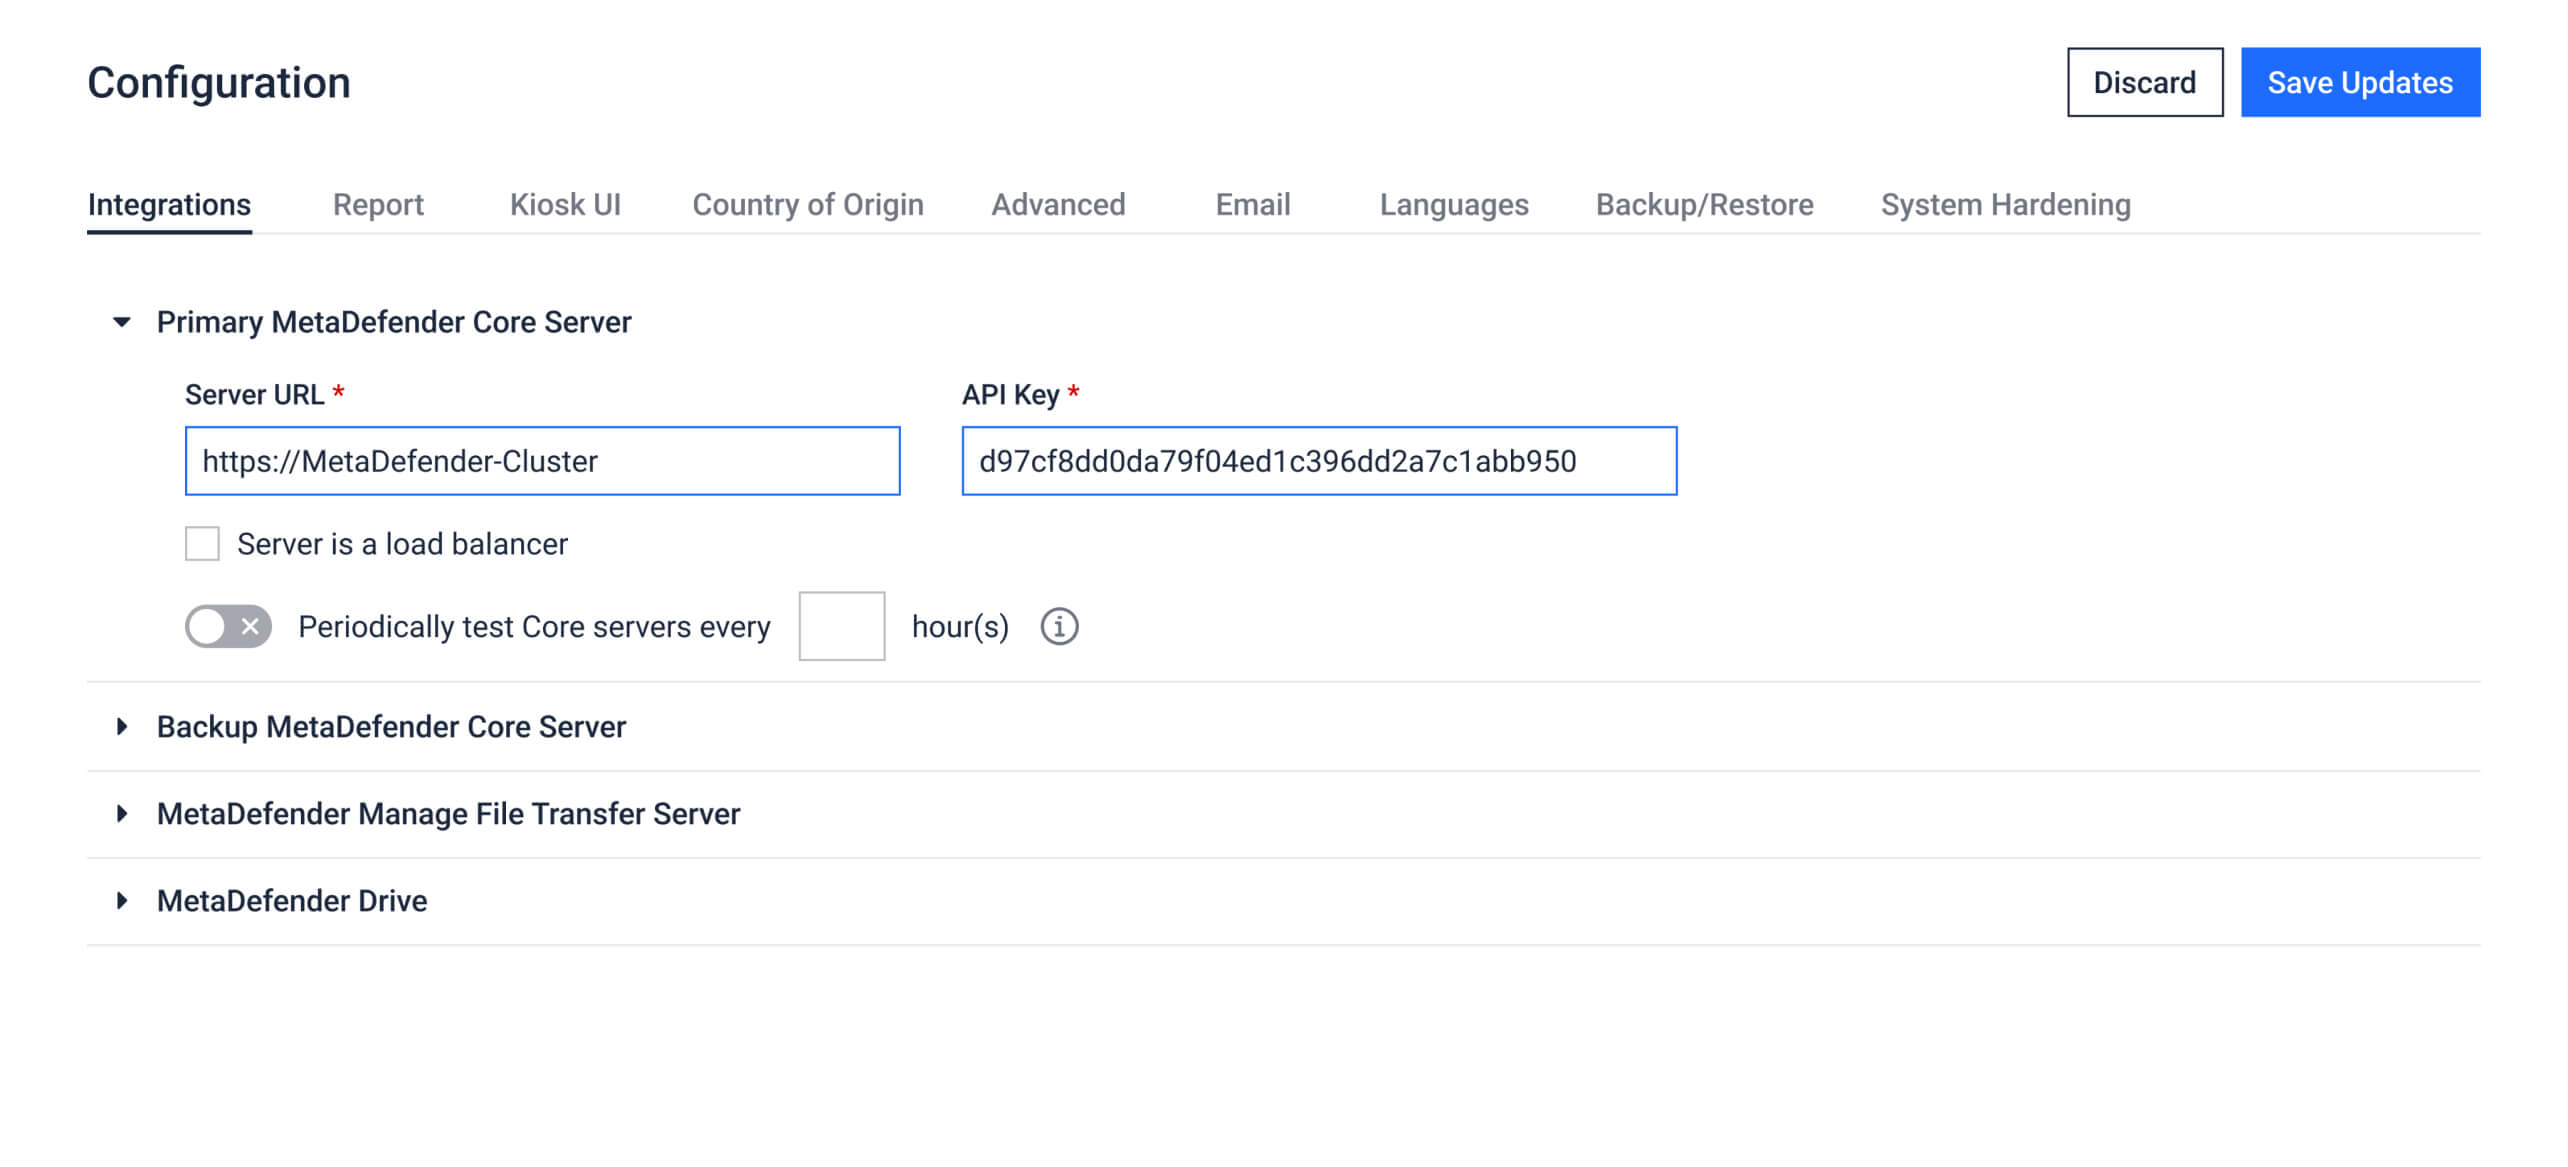This screenshot has height=1167, width=2568.
Task: Click the Server URL input field
Action: click(x=542, y=461)
